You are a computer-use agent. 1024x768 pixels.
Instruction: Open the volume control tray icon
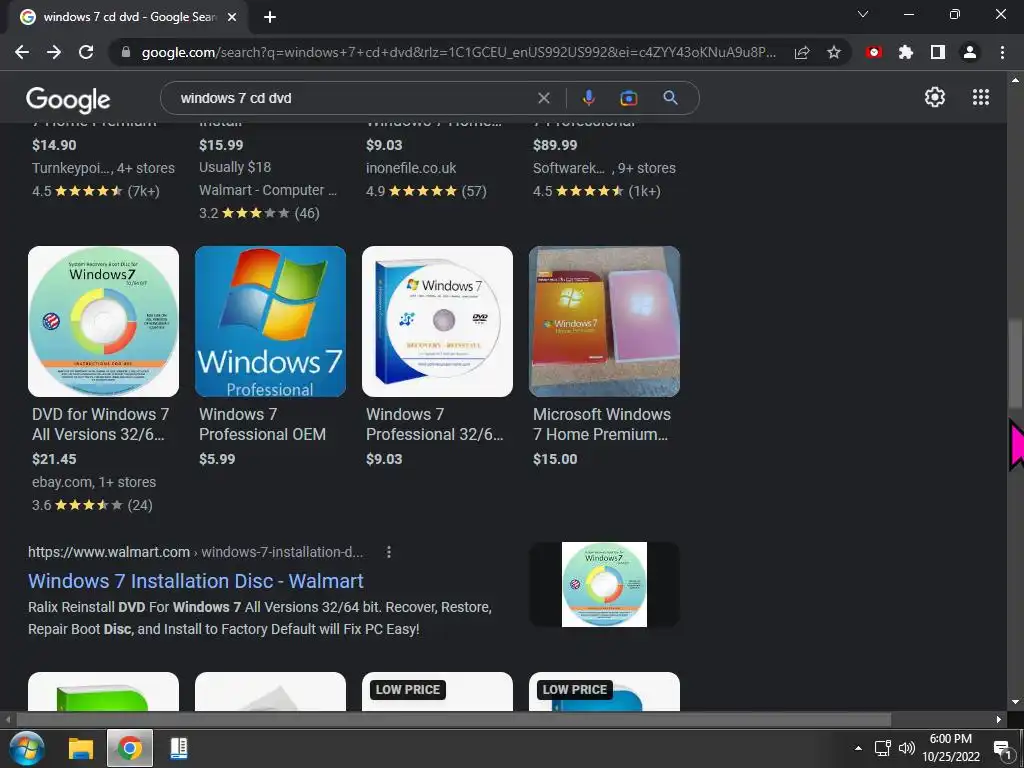[x=906, y=748]
